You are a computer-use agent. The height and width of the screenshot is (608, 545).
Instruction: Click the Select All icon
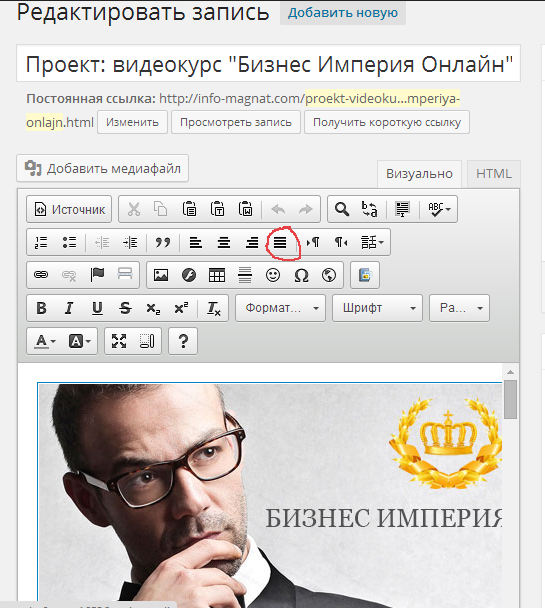[x=402, y=209]
